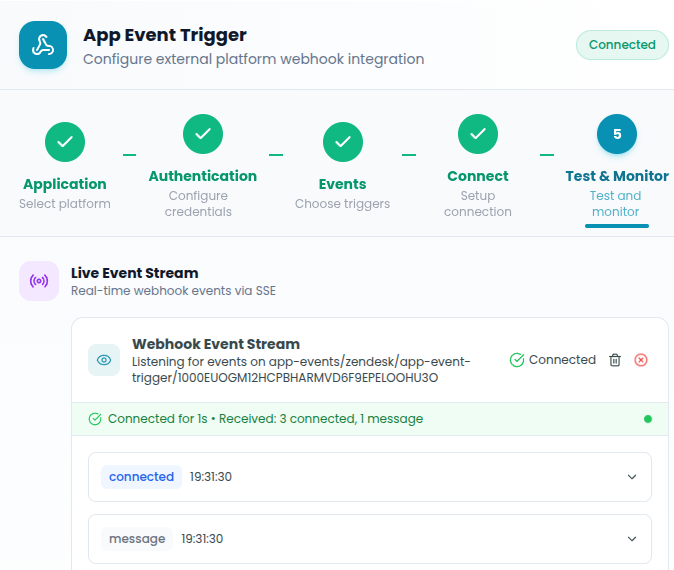This screenshot has height=570, width=674.
Task: Go to the Authentication step label
Action: (x=203, y=176)
